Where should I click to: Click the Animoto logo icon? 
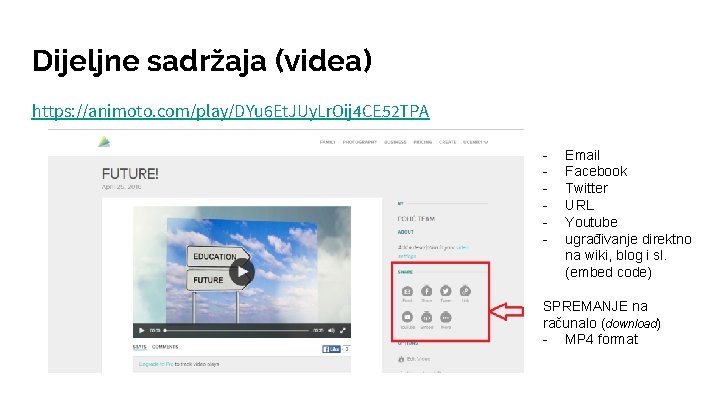tap(104, 142)
